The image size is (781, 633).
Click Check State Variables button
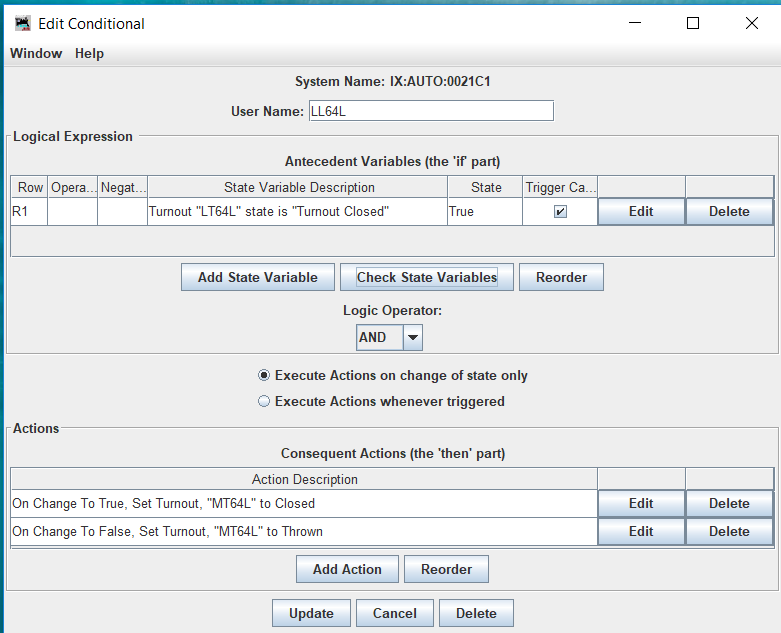click(x=427, y=277)
